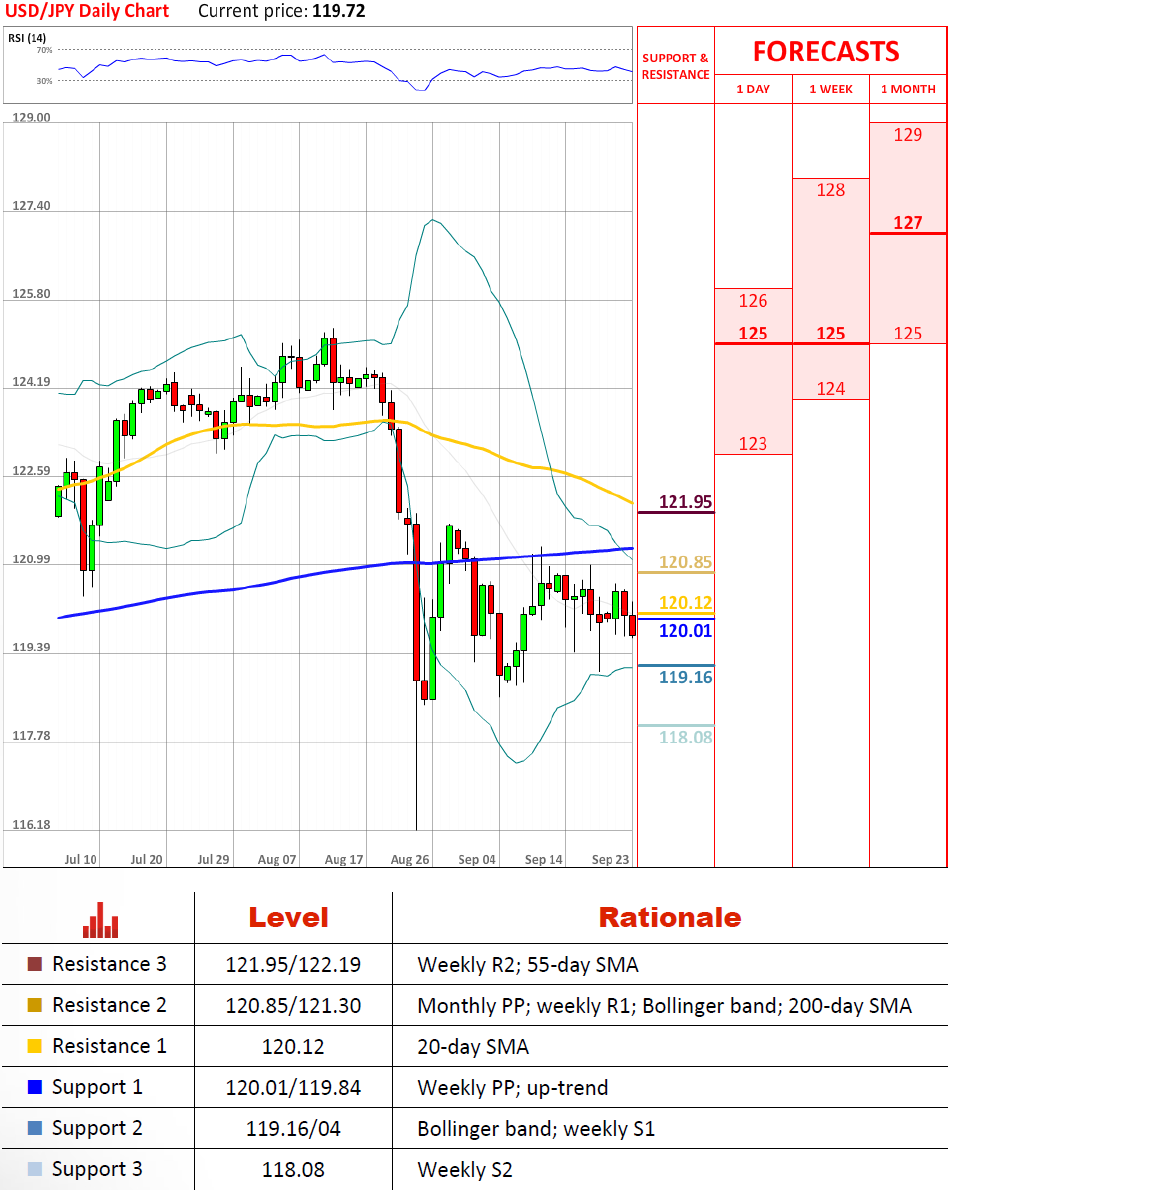Viewport: 1152px width, 1190px height.
Task: Click bold 125 in the 1 day column
Action: [x=753, y=333]
